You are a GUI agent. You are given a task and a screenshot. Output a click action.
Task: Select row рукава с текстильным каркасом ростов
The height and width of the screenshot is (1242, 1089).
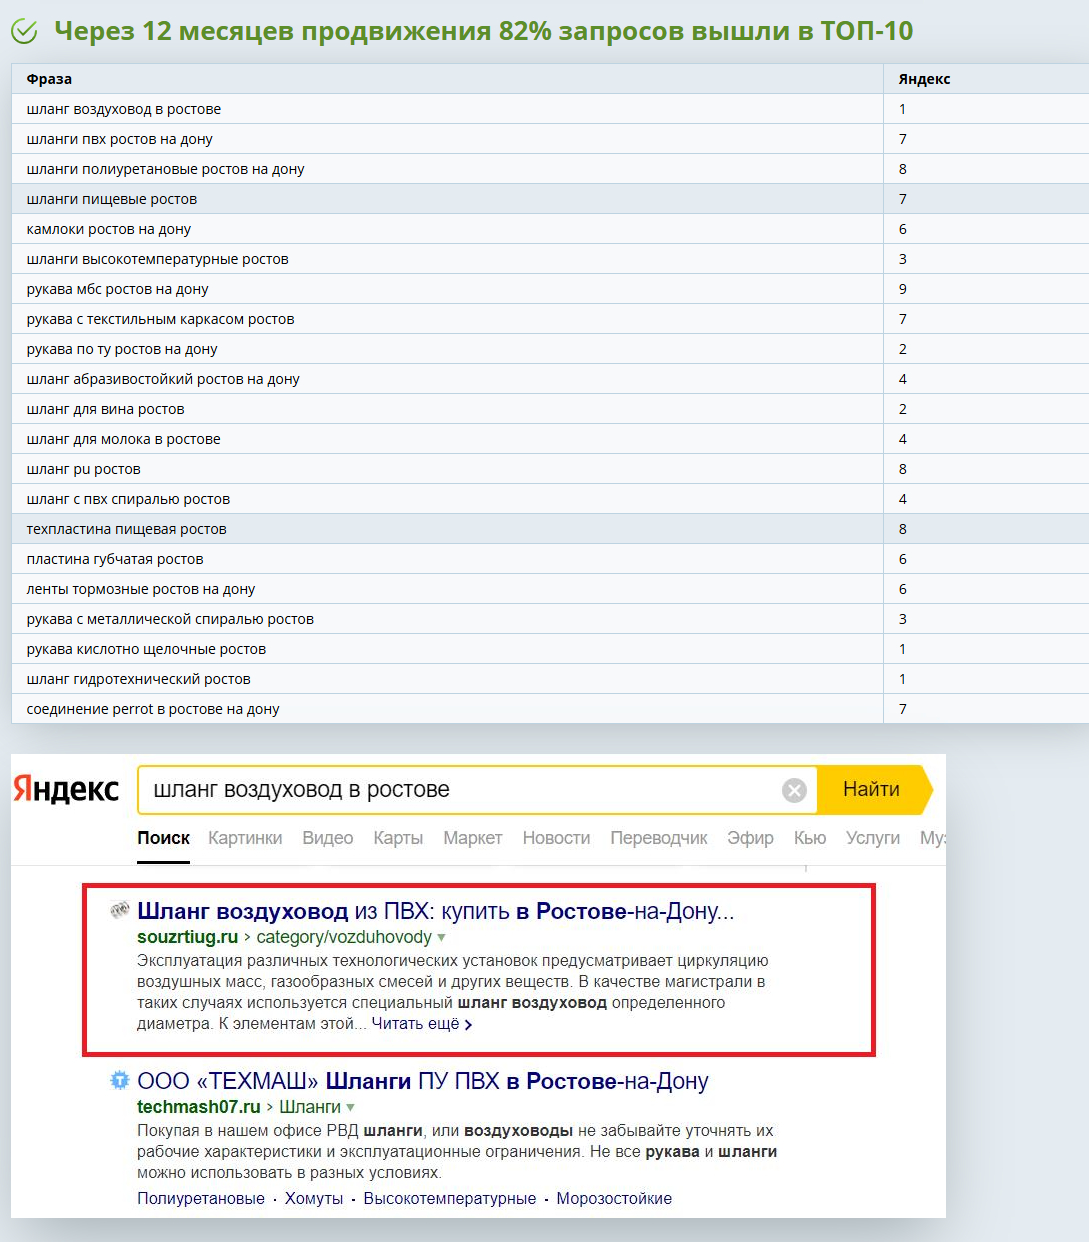[x=550, y=319]
